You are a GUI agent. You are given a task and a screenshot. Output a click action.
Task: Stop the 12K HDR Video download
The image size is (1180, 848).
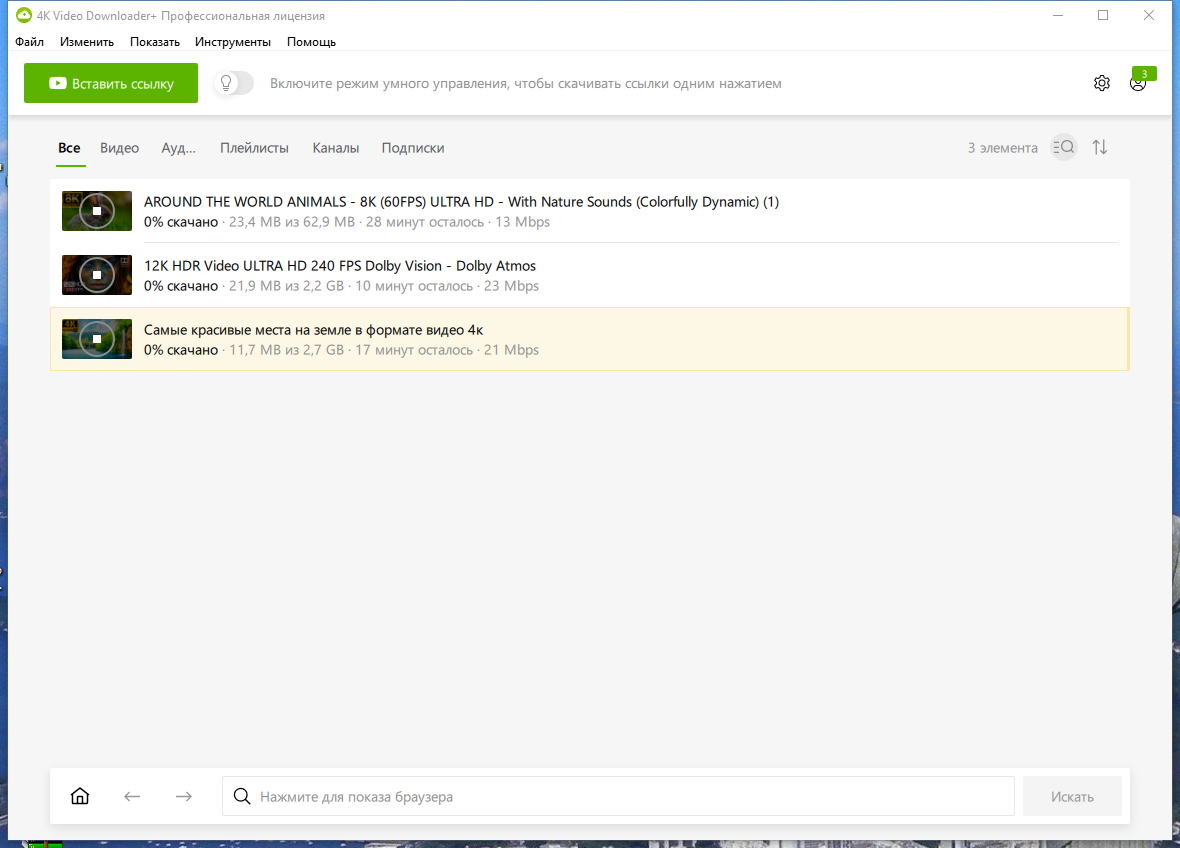[96, 275]
